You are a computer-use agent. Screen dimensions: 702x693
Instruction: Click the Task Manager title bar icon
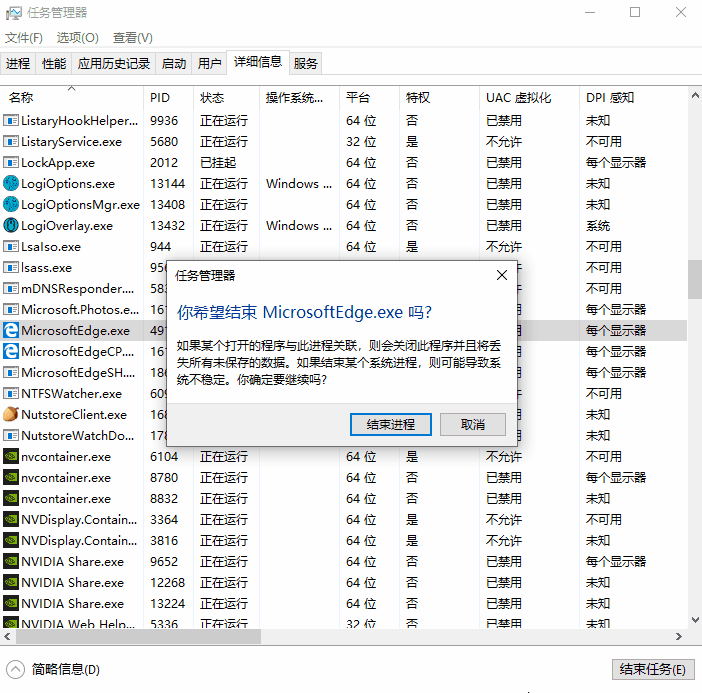tap(13, 13)
